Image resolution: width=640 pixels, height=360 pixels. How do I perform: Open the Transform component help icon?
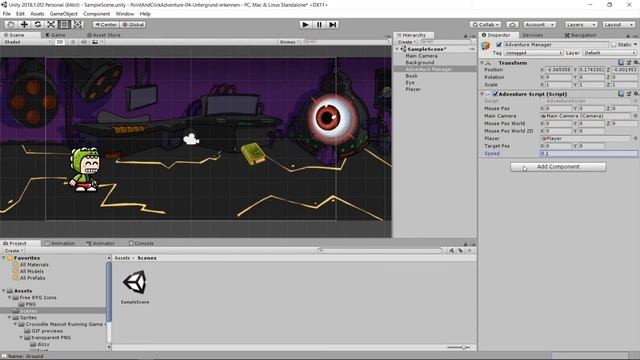coord(621,62)
